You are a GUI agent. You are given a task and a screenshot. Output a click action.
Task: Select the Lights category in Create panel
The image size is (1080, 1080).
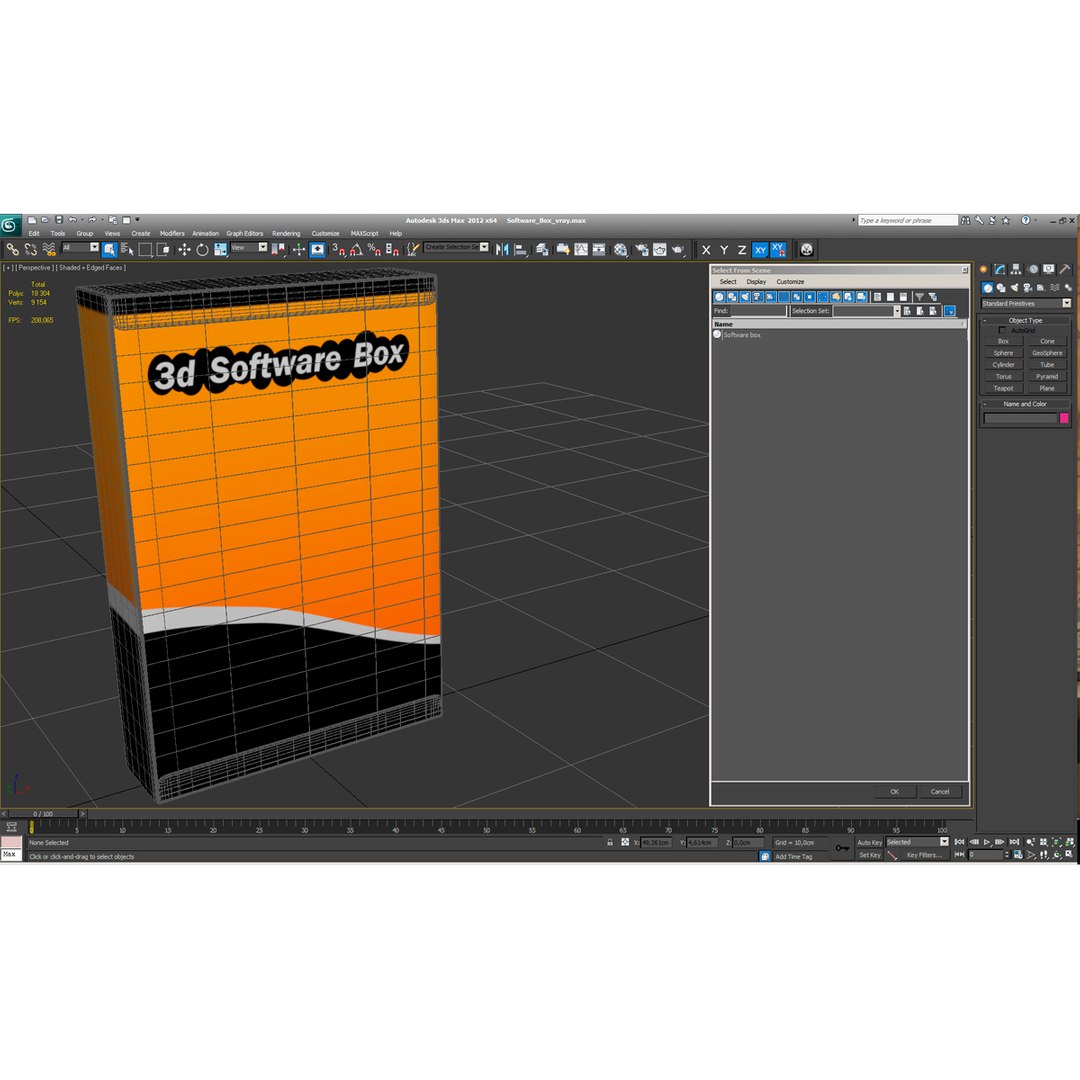click(x=1015, y=288)
